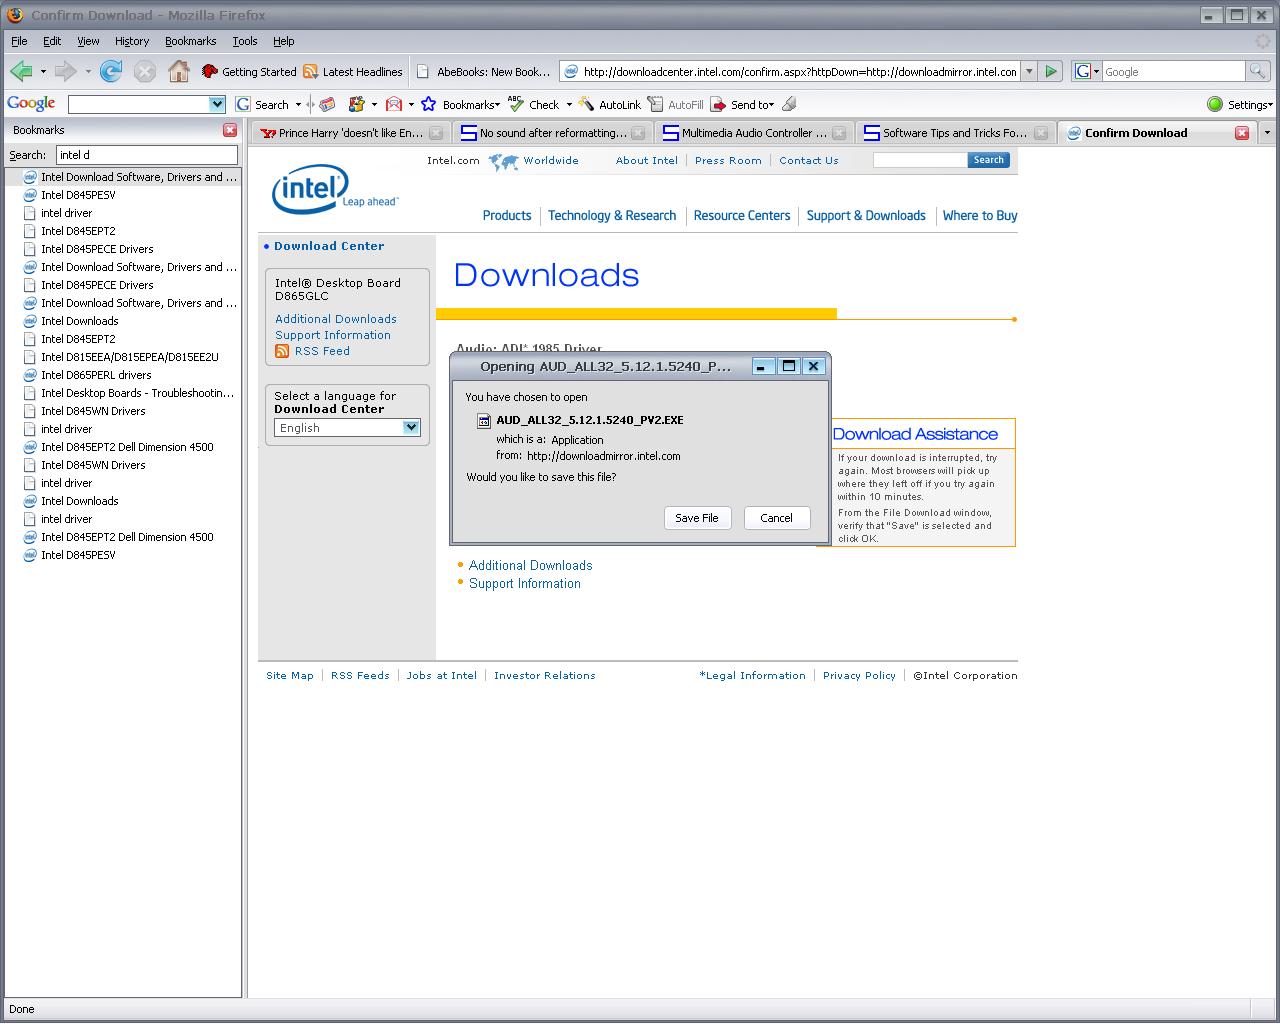Switch to the Prince Harry tab
The height and width of the screenshot is (1024, 1280).
coord(349,133)
